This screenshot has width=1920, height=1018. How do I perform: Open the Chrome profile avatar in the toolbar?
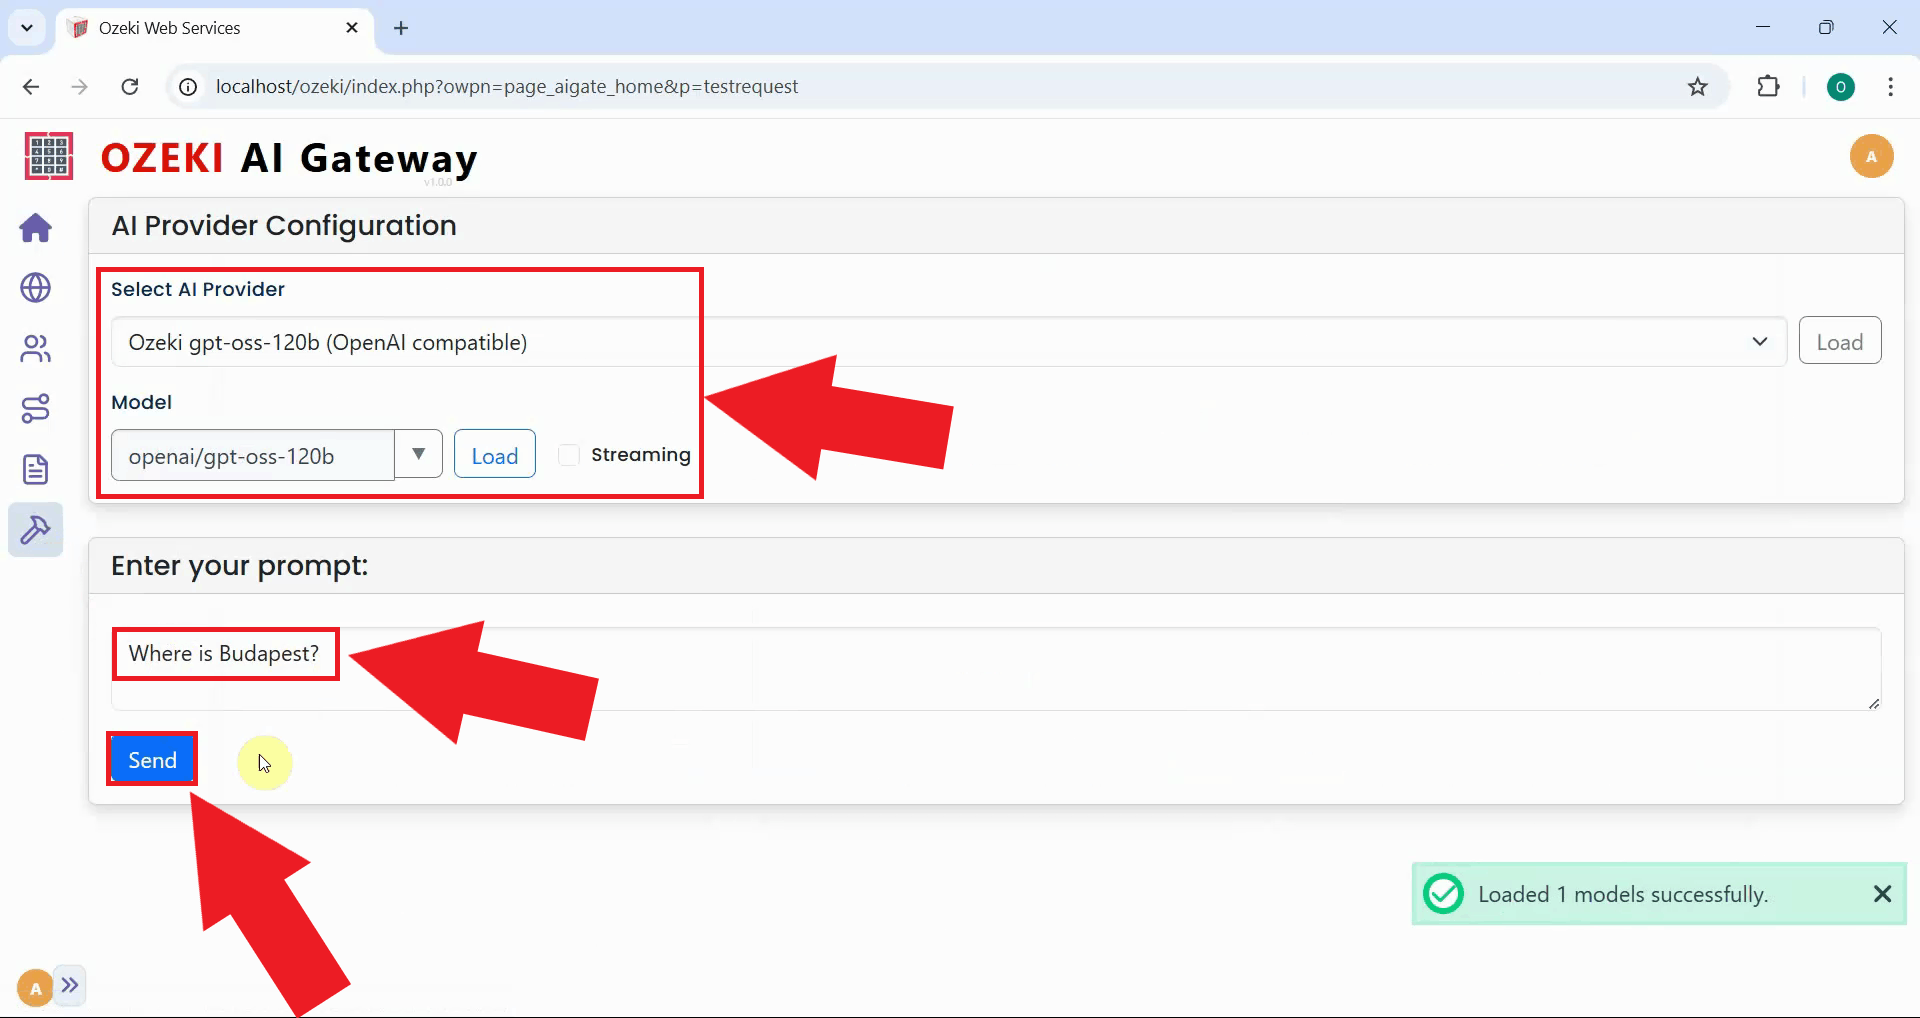point(1842,86)
